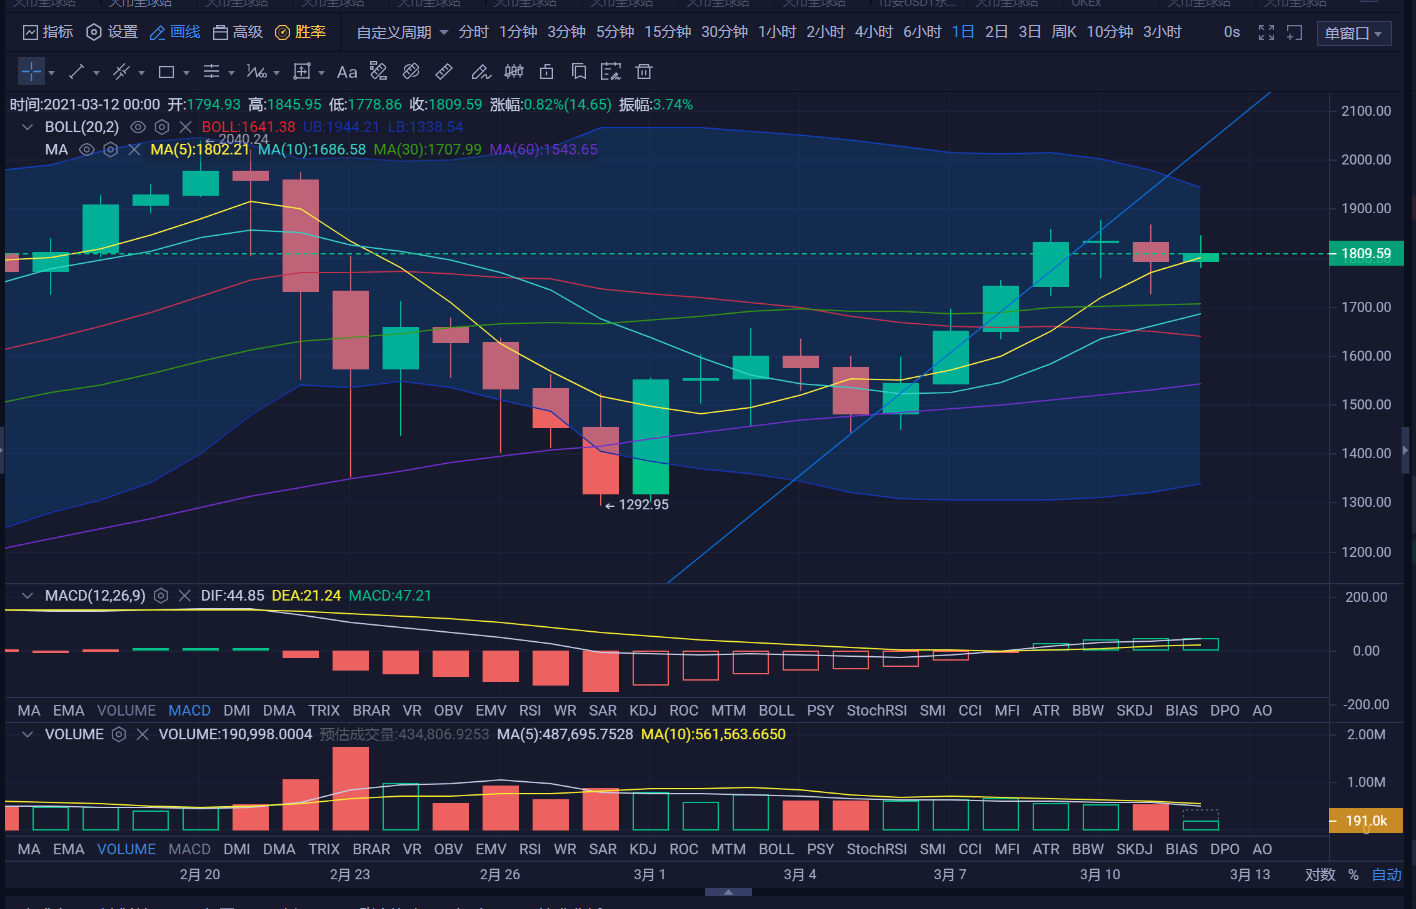Click the 胜率 win rate button
The width and height of the screenshot is (1416, 909).
[x=300, y=32]
